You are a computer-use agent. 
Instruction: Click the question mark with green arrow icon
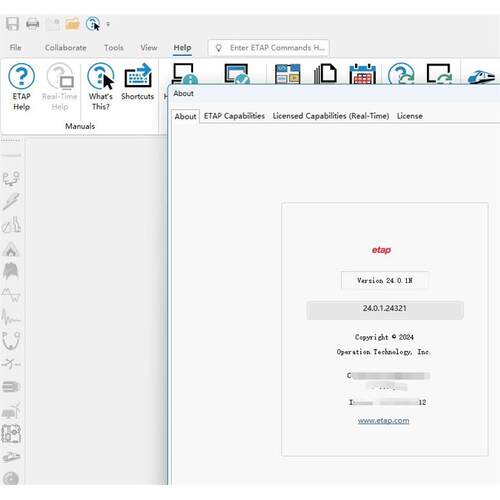click(401, 73)
